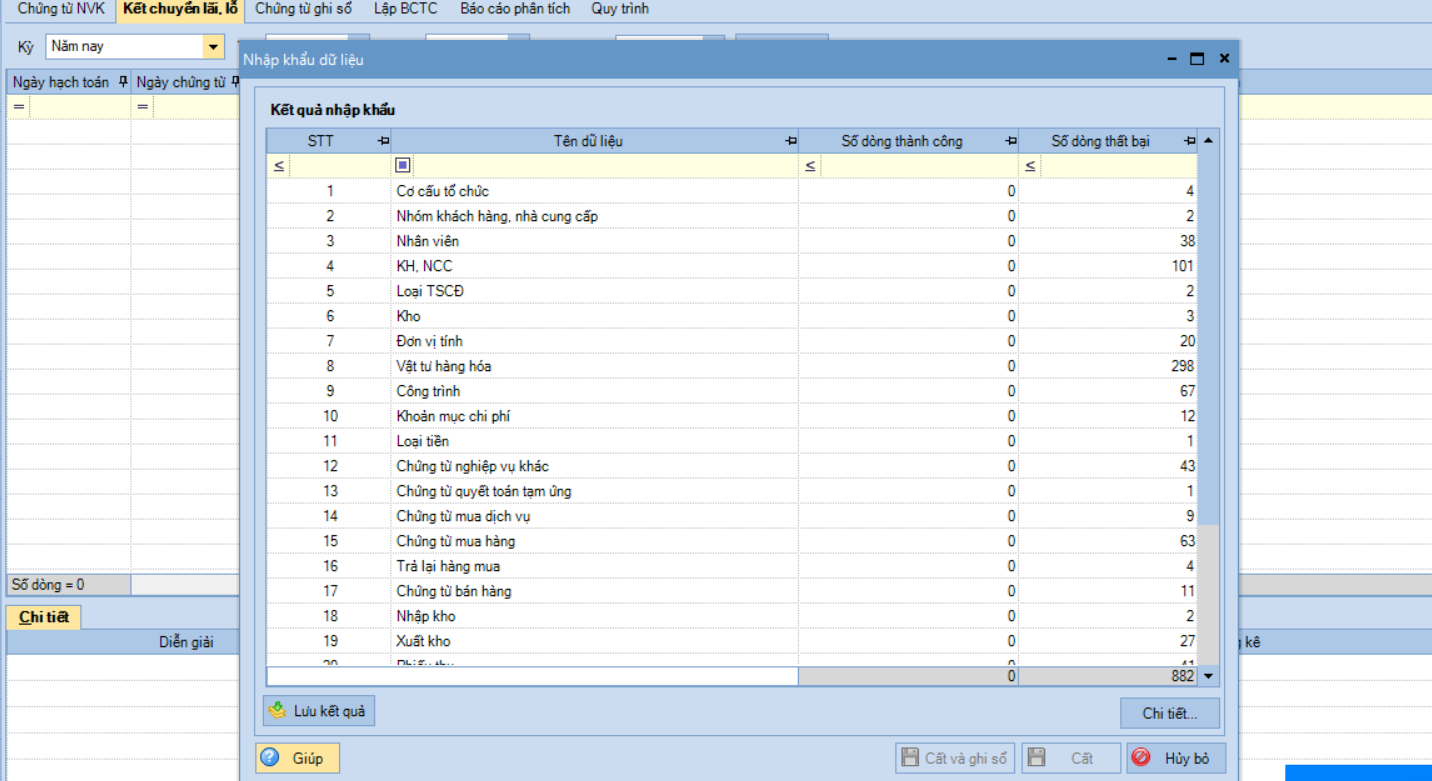Go to Lập BCTC tab

(x=406, y=9)
